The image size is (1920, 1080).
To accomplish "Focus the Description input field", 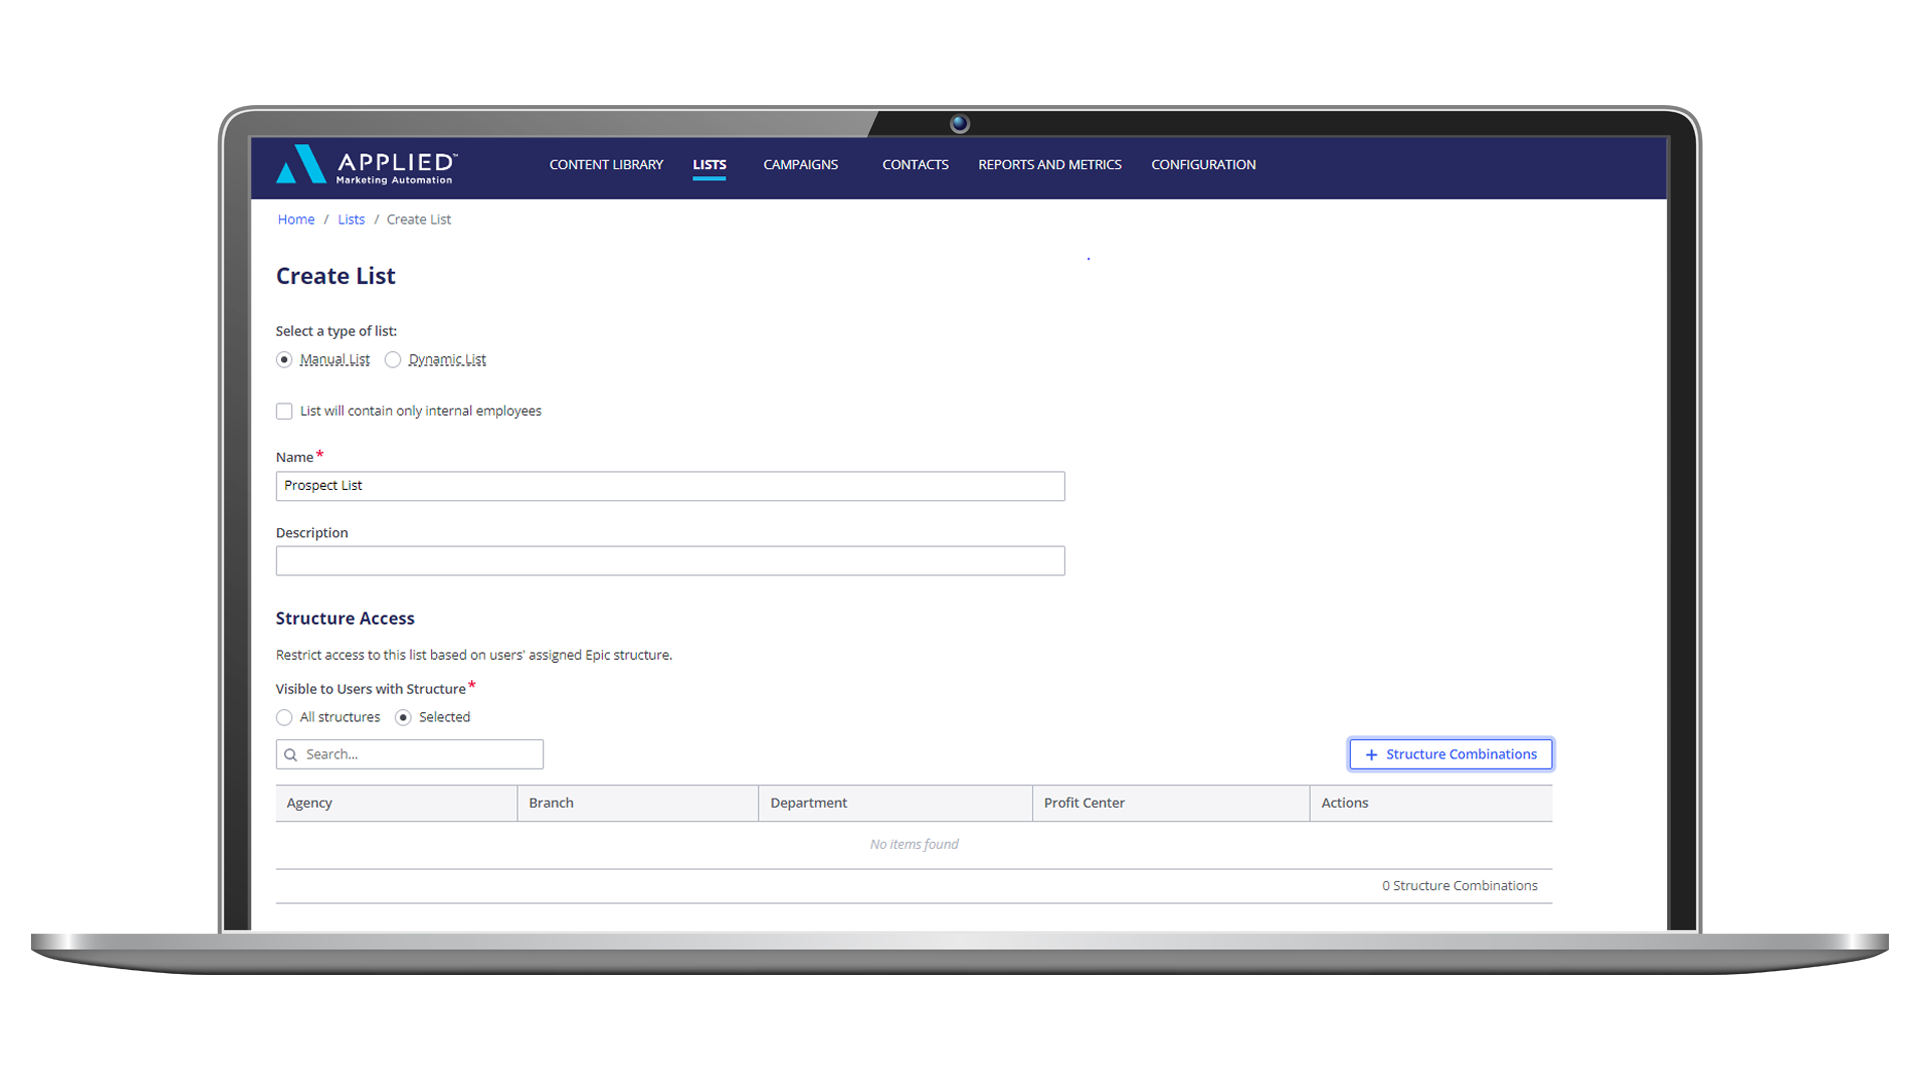I will [670, 561].
